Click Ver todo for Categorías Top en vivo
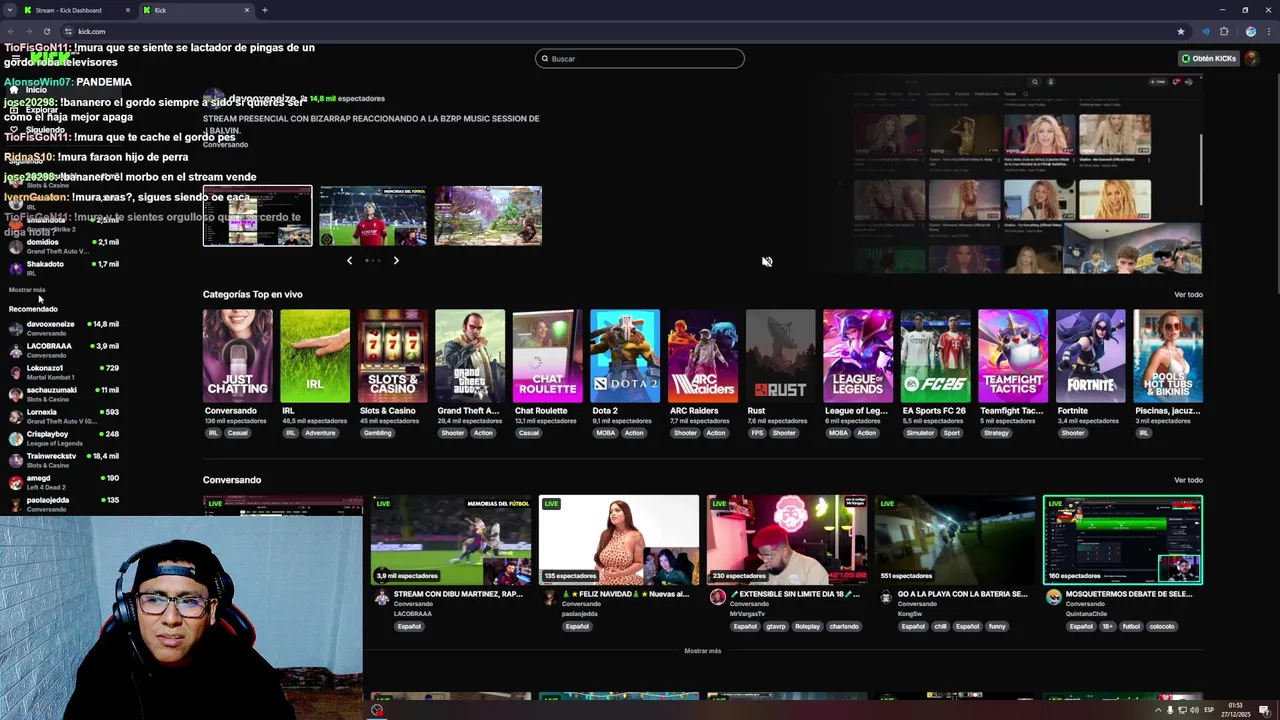 (x=1188, y=295)
